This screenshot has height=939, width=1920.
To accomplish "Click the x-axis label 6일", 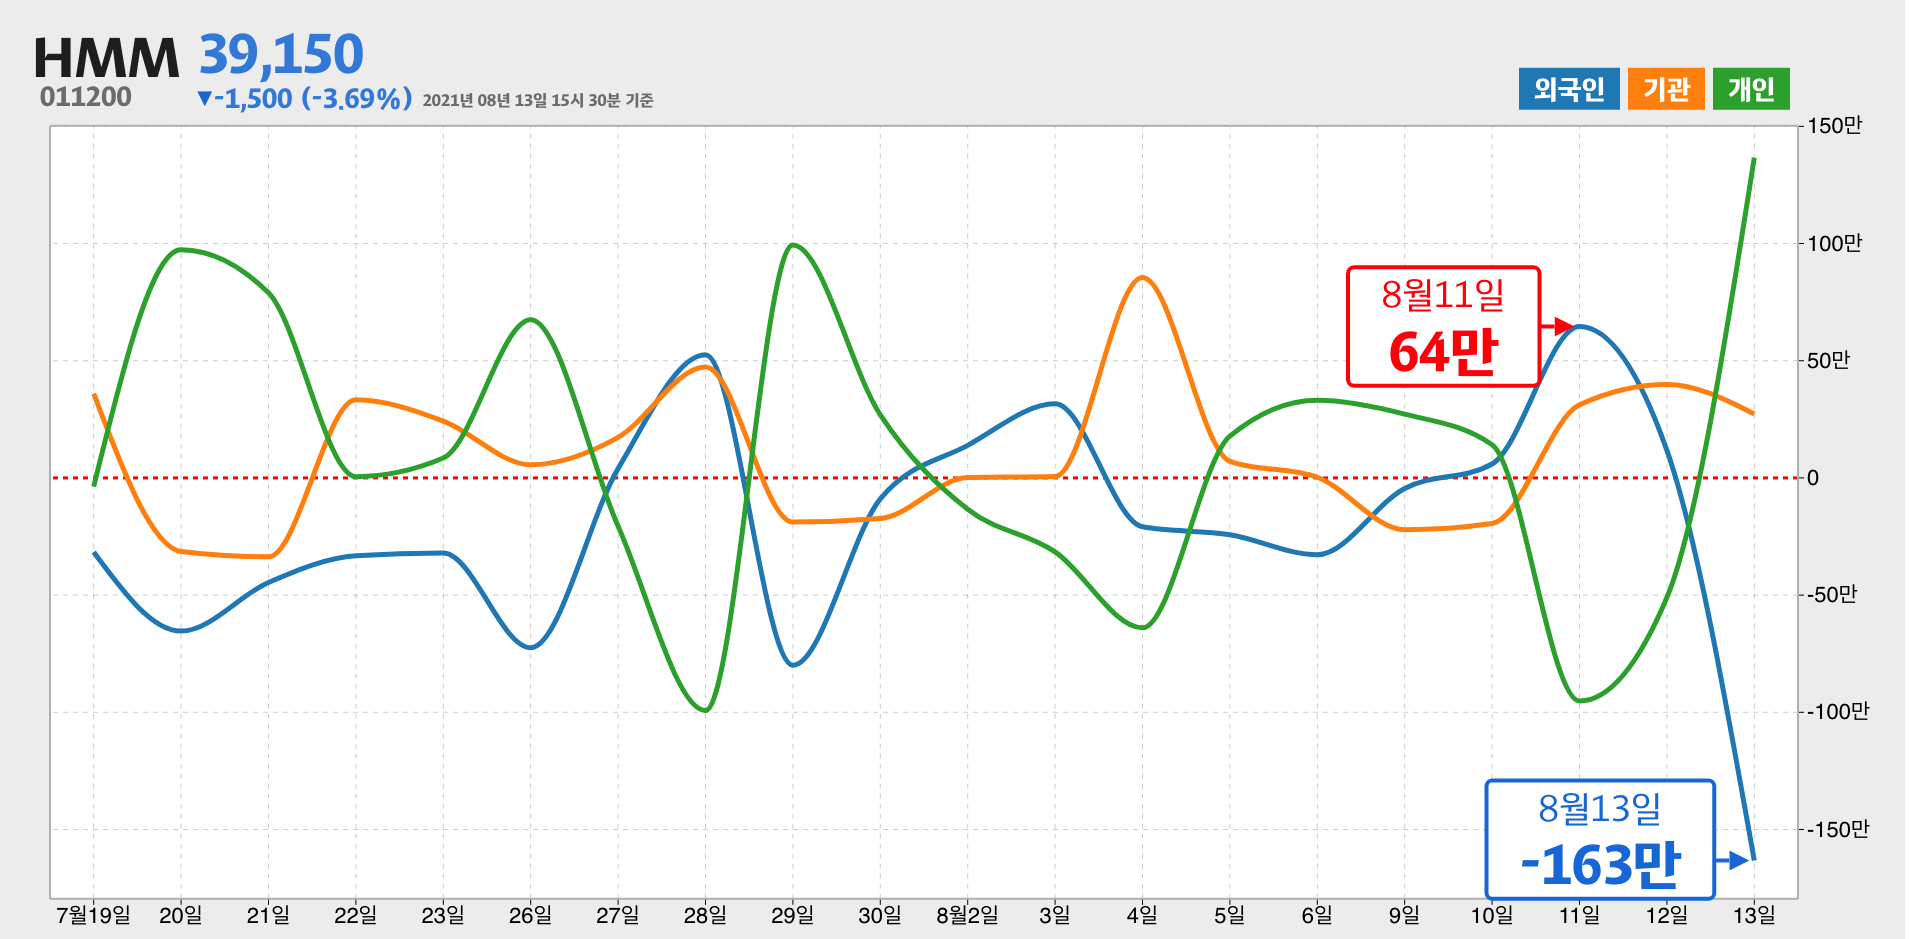I will tap(1317, 915).
